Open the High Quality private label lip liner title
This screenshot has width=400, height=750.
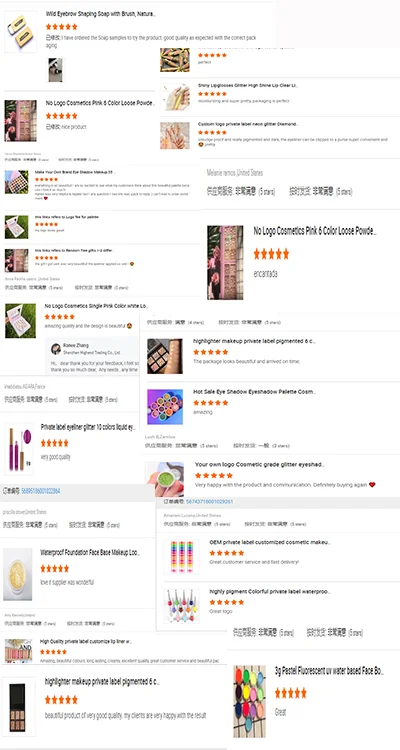pos(86,641)
